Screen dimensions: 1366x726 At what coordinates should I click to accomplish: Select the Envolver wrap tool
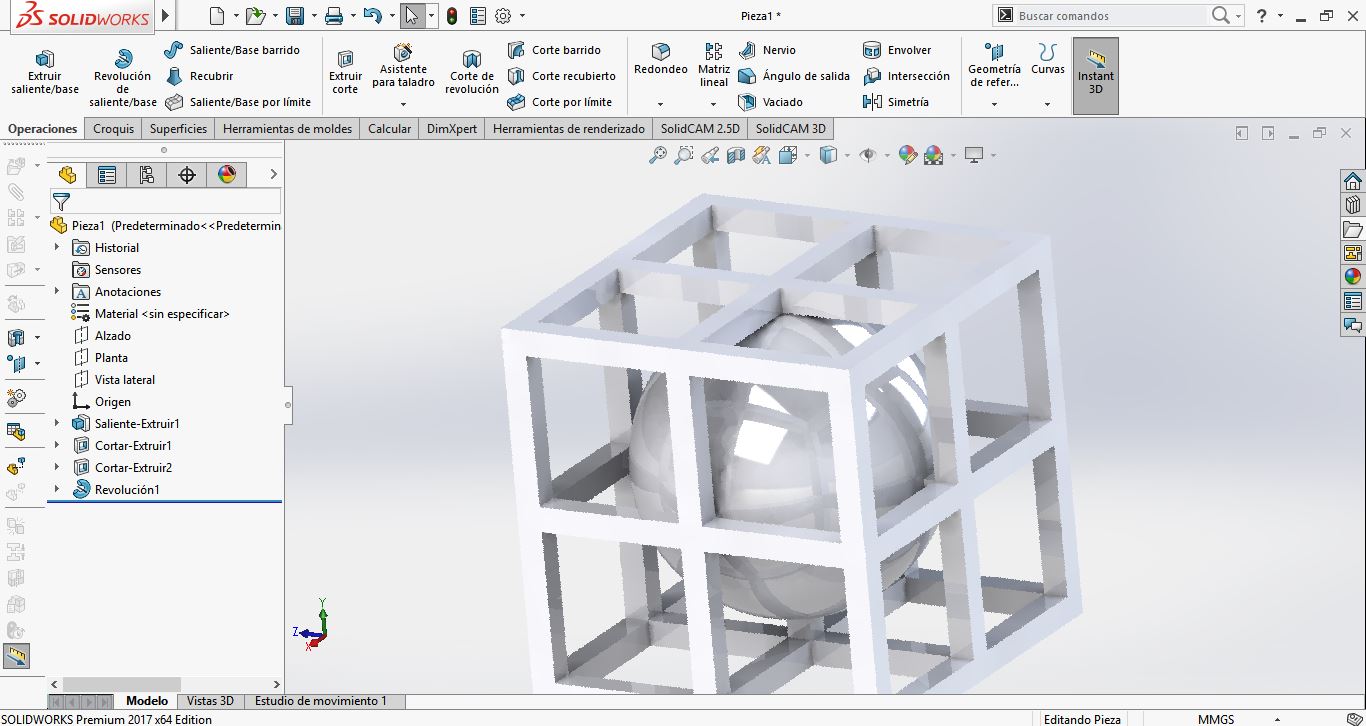(897, 50)
